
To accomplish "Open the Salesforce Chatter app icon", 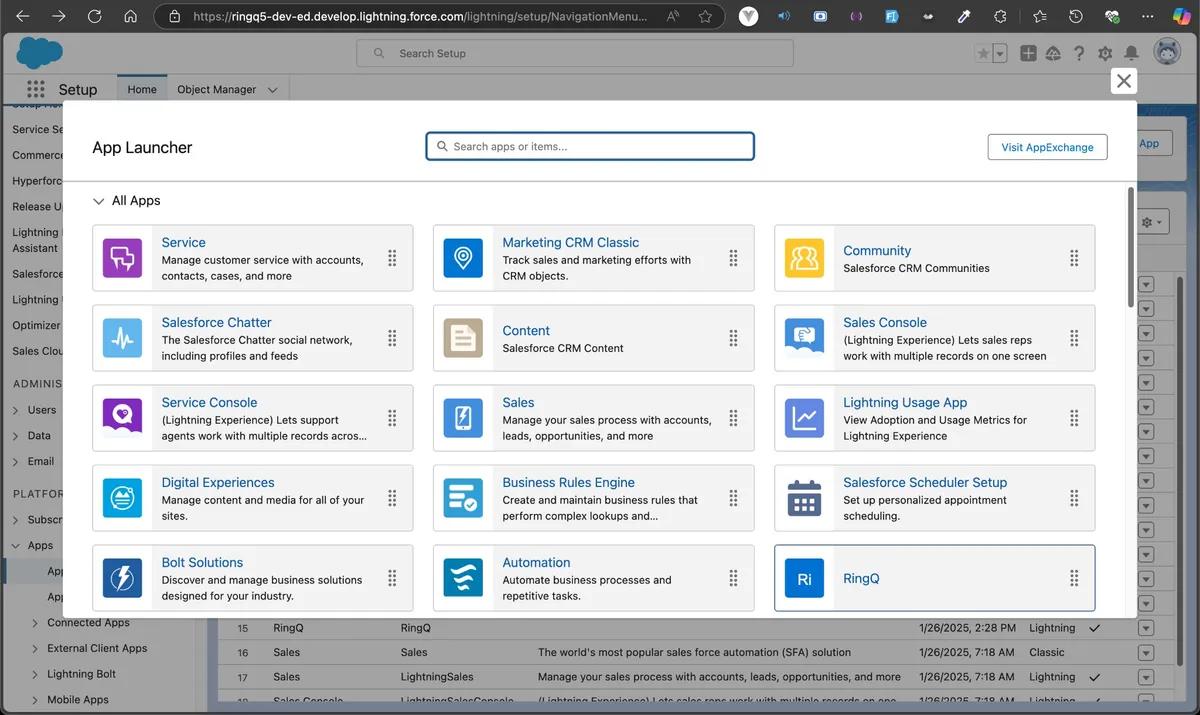I will coord(123,338).
